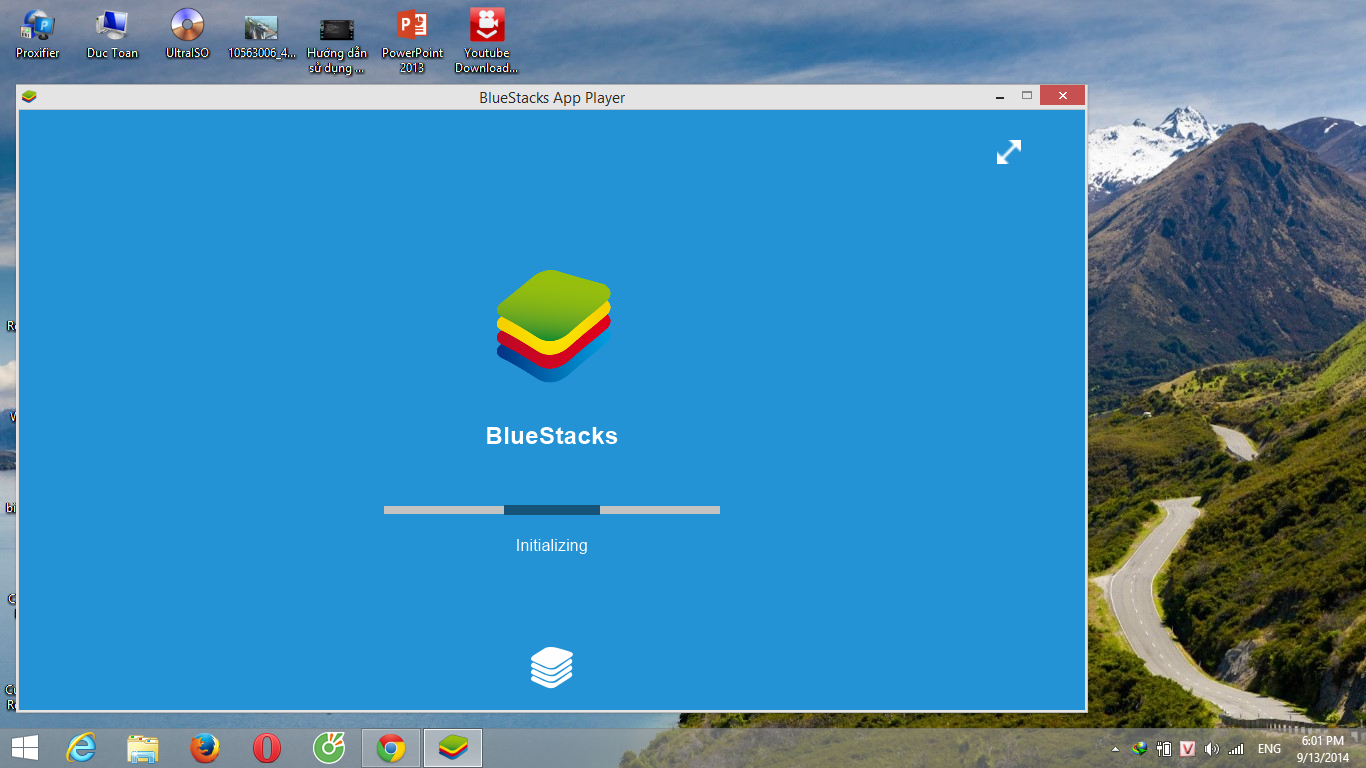Image resolution: width=1366 pixels, height=768 pixels.
Task: Click the fullscreen arrows icon in BlueStacks
Action: click(1009, 152)
